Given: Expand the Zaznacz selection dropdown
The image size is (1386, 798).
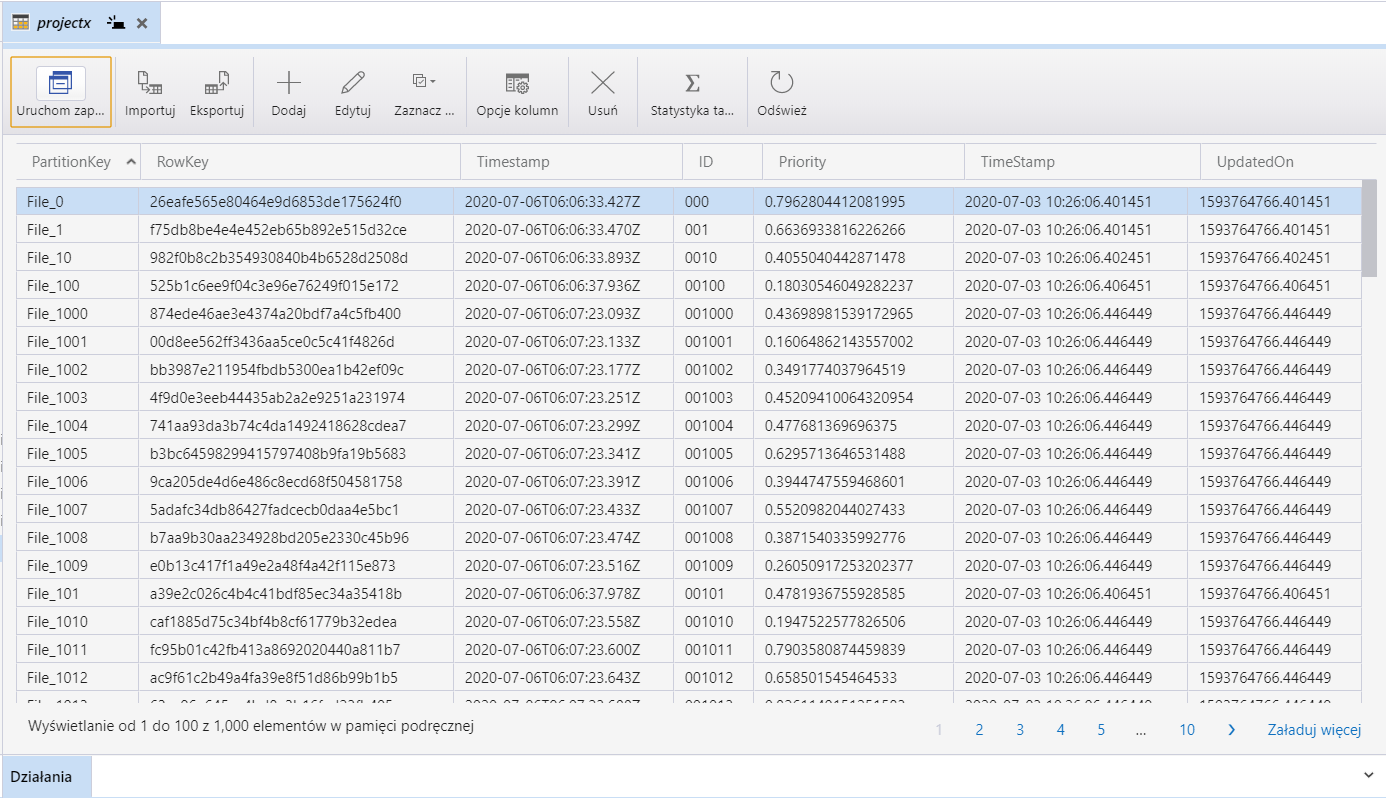Looking at the screenshot, I should click(x=424, y=83).
